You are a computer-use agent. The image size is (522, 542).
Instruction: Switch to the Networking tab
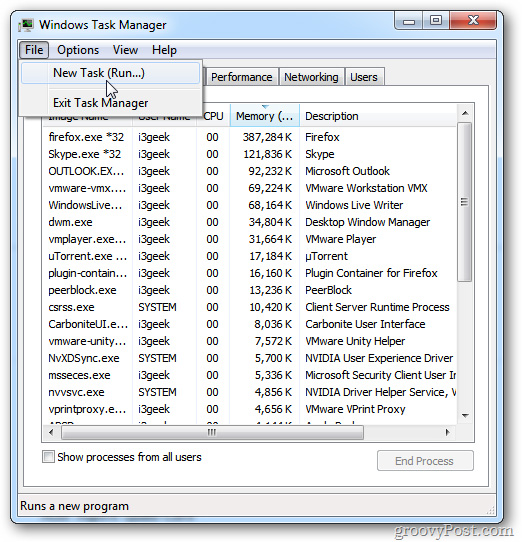pos(311,77)
